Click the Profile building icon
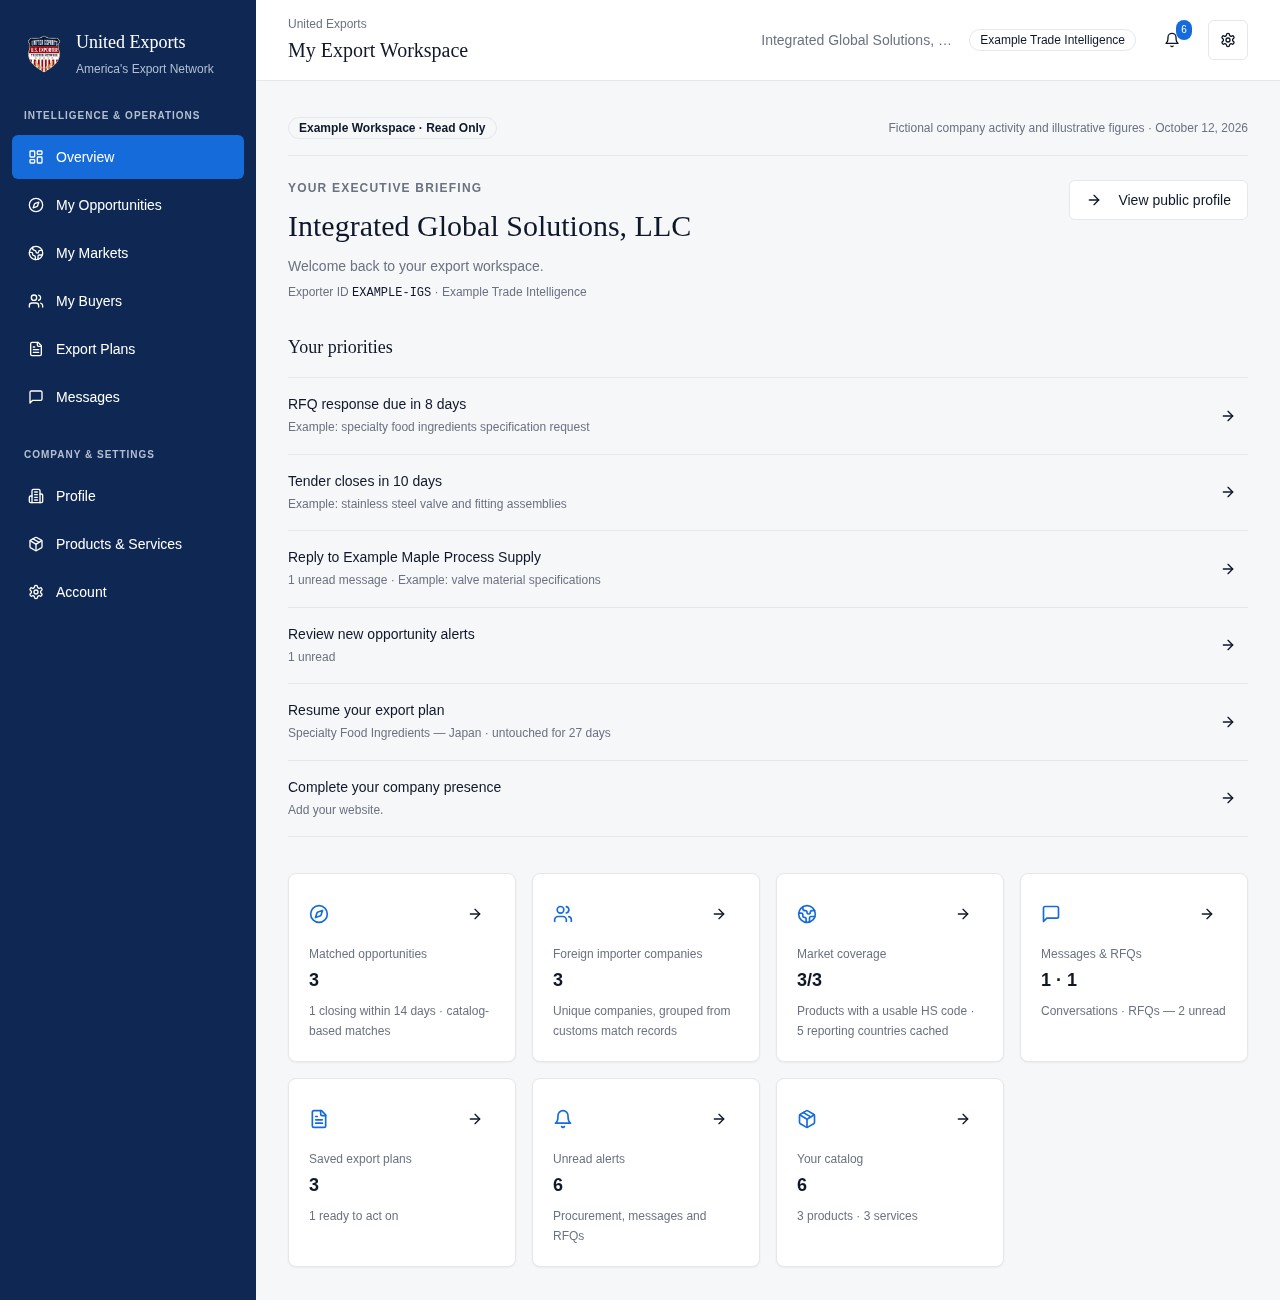The image size is (1280, 1300). click(x=36, y=496)
